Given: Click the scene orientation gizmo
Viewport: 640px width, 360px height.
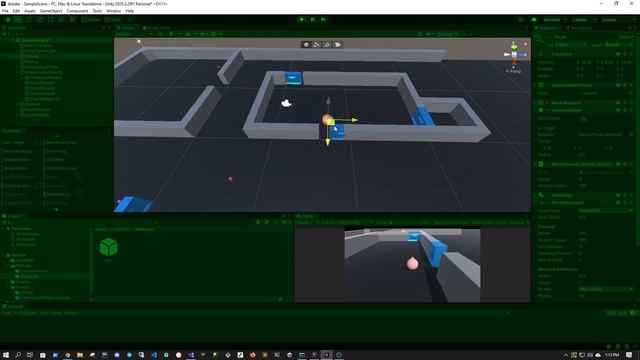Looking at the screenshot, I should pos(514,54).
